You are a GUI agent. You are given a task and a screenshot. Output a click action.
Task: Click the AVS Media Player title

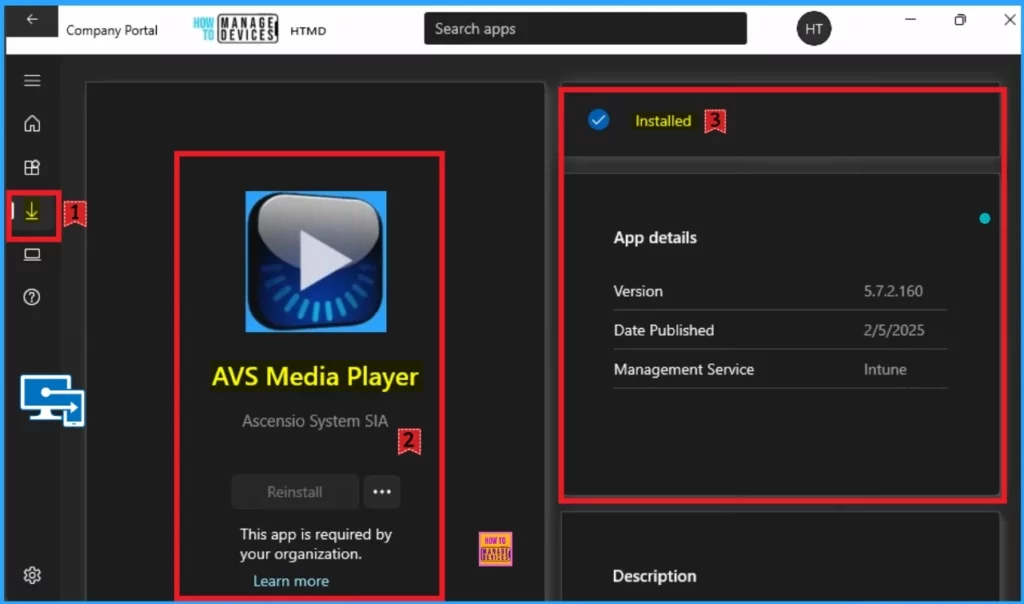tap(315, 377)
